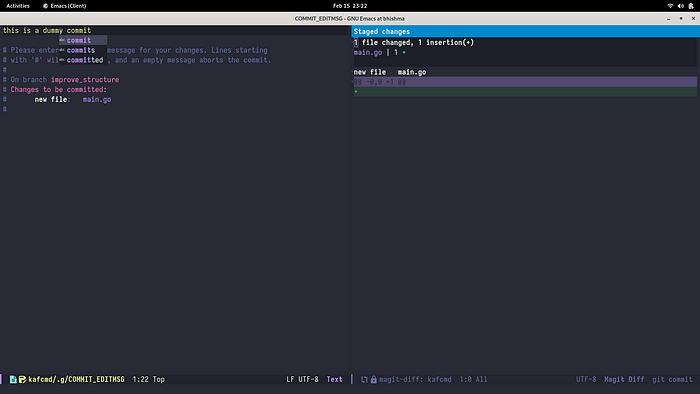Open 'main.go' link in diffstat line
This screenshot has width=700, height=394.
[368, 52]
